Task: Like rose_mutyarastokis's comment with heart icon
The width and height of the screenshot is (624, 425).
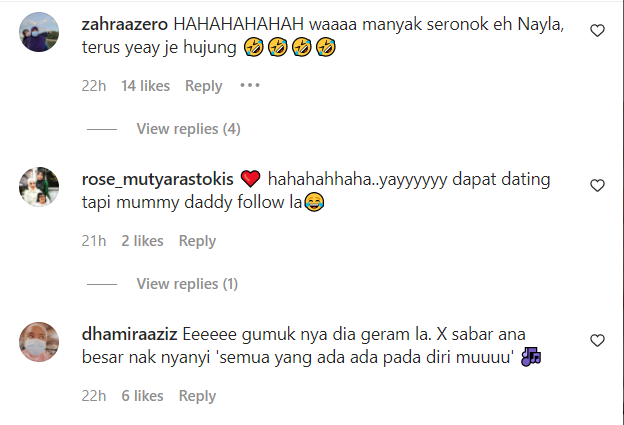Action: pyautogui.click(x=597, y=185)
